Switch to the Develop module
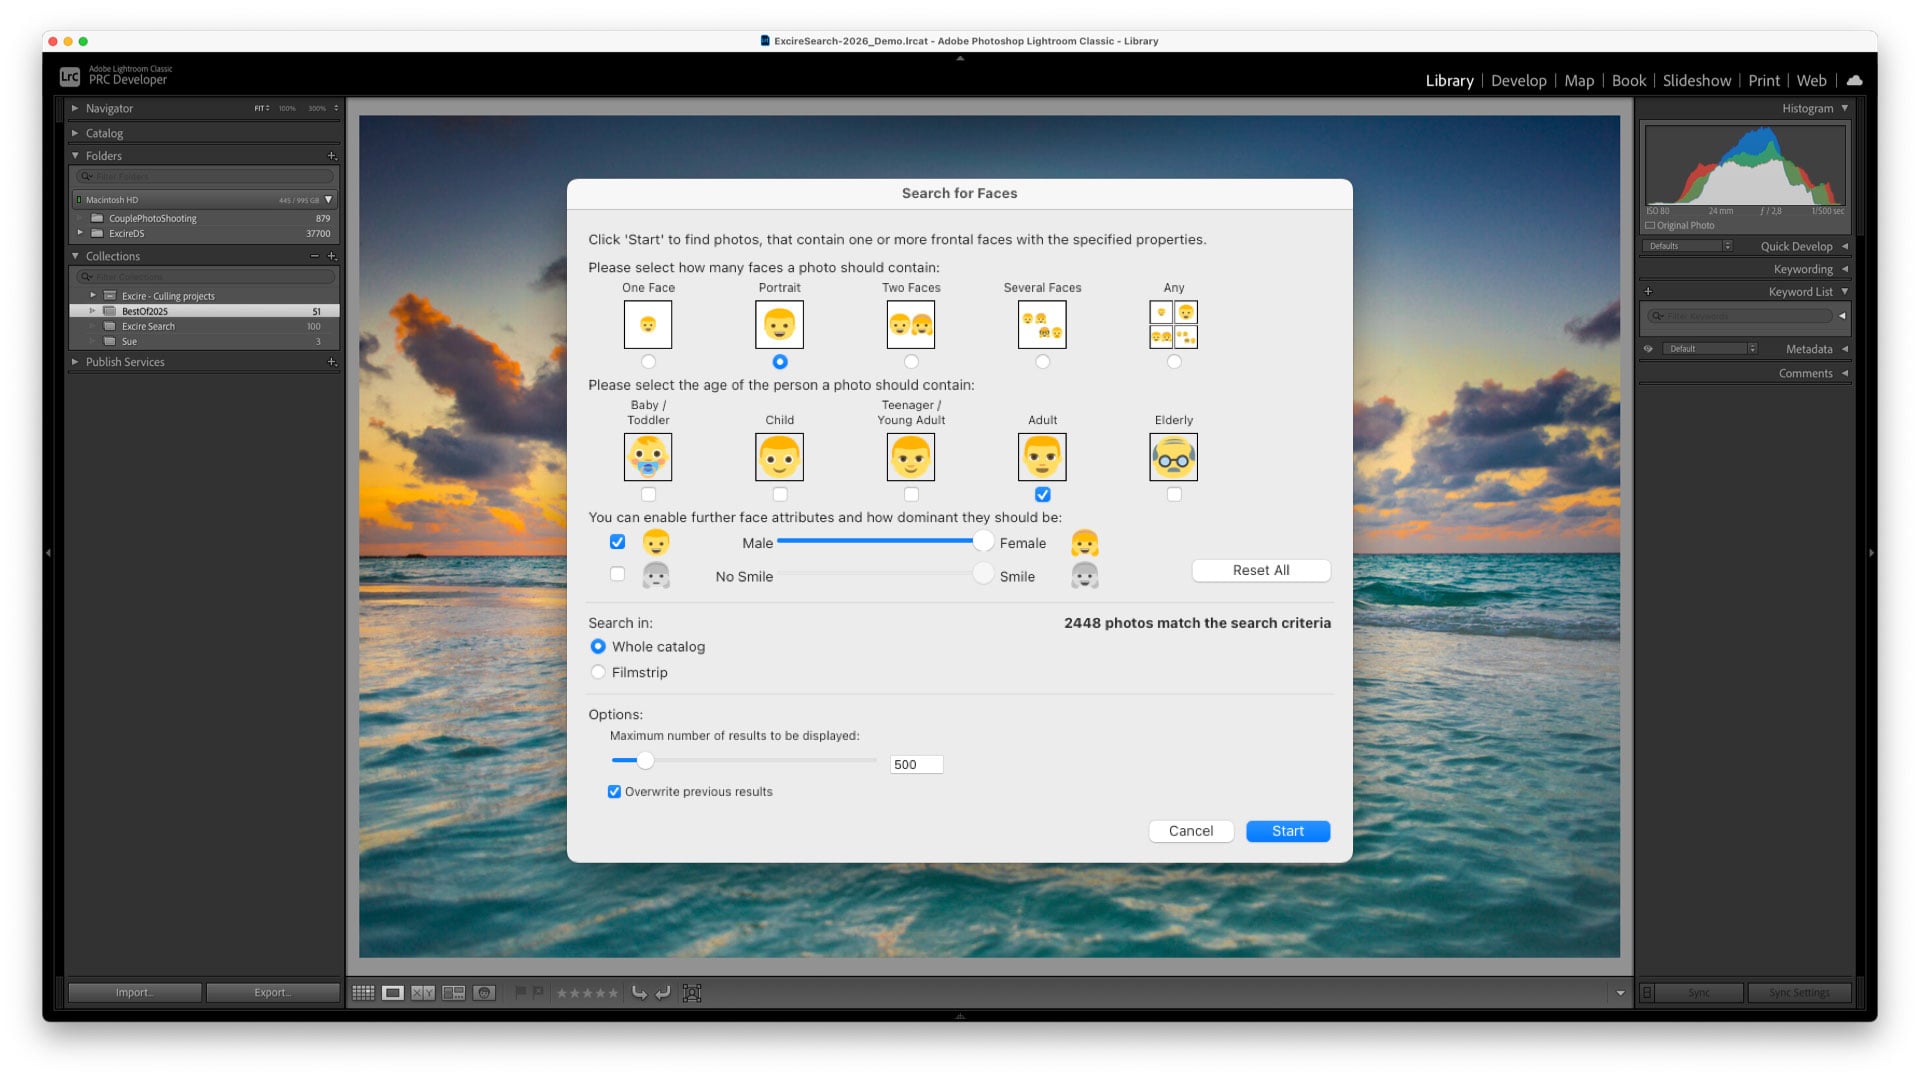Image resolution: width=1920 pixels, height=1080 pixels. click(1518, 81)
